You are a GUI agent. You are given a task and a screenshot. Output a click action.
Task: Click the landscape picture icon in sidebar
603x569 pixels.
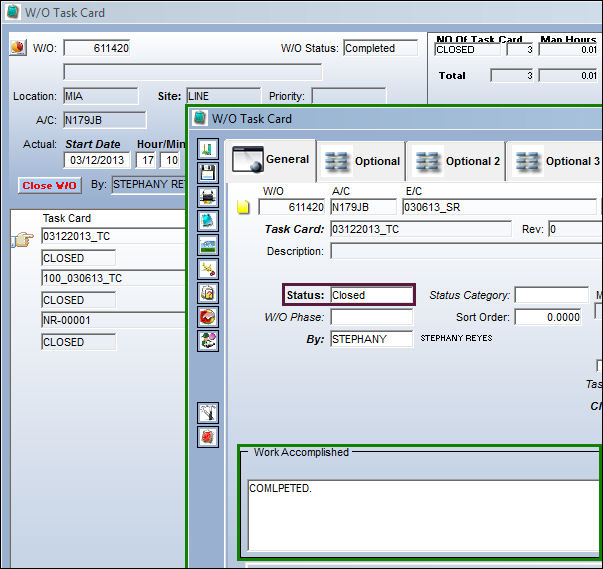coord(208,245)
